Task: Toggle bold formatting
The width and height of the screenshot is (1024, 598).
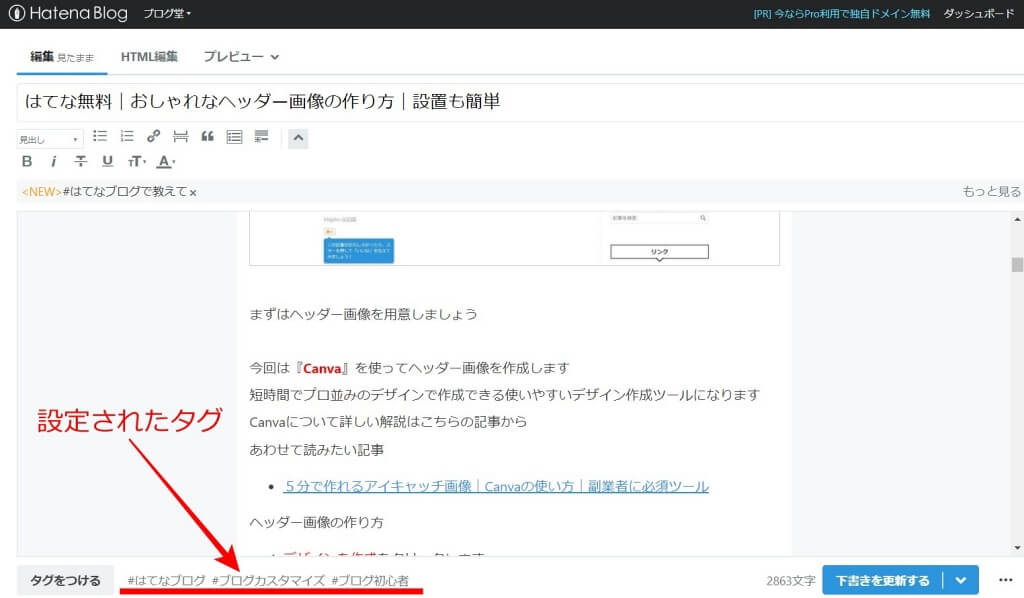Action: click(x=27, y=160)
